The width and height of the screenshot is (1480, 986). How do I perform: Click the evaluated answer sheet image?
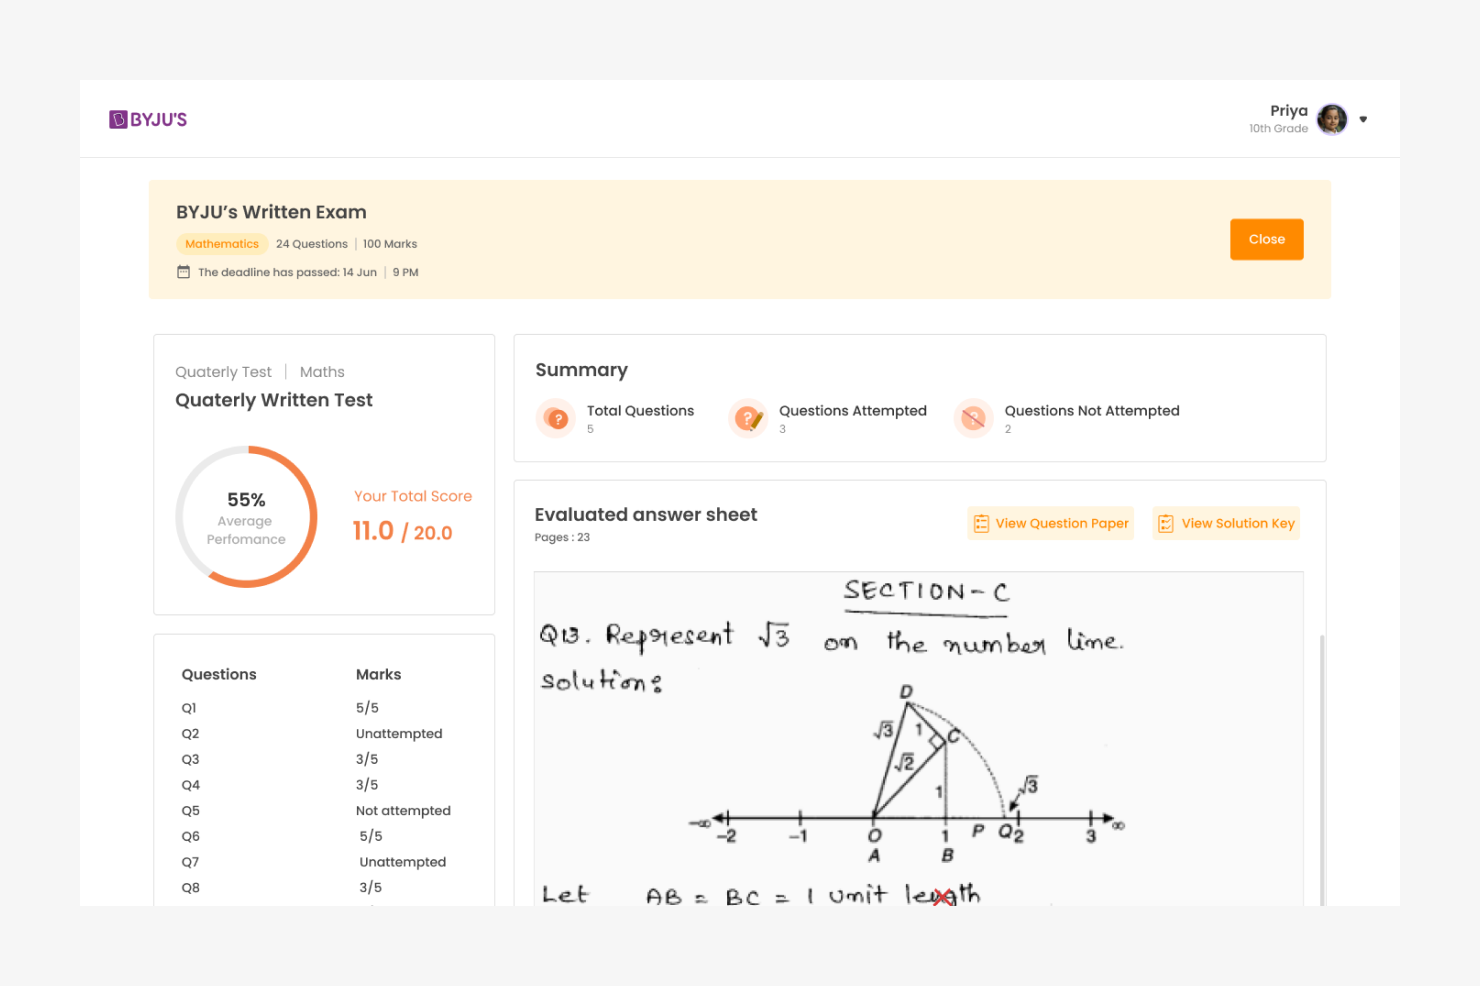918,739
